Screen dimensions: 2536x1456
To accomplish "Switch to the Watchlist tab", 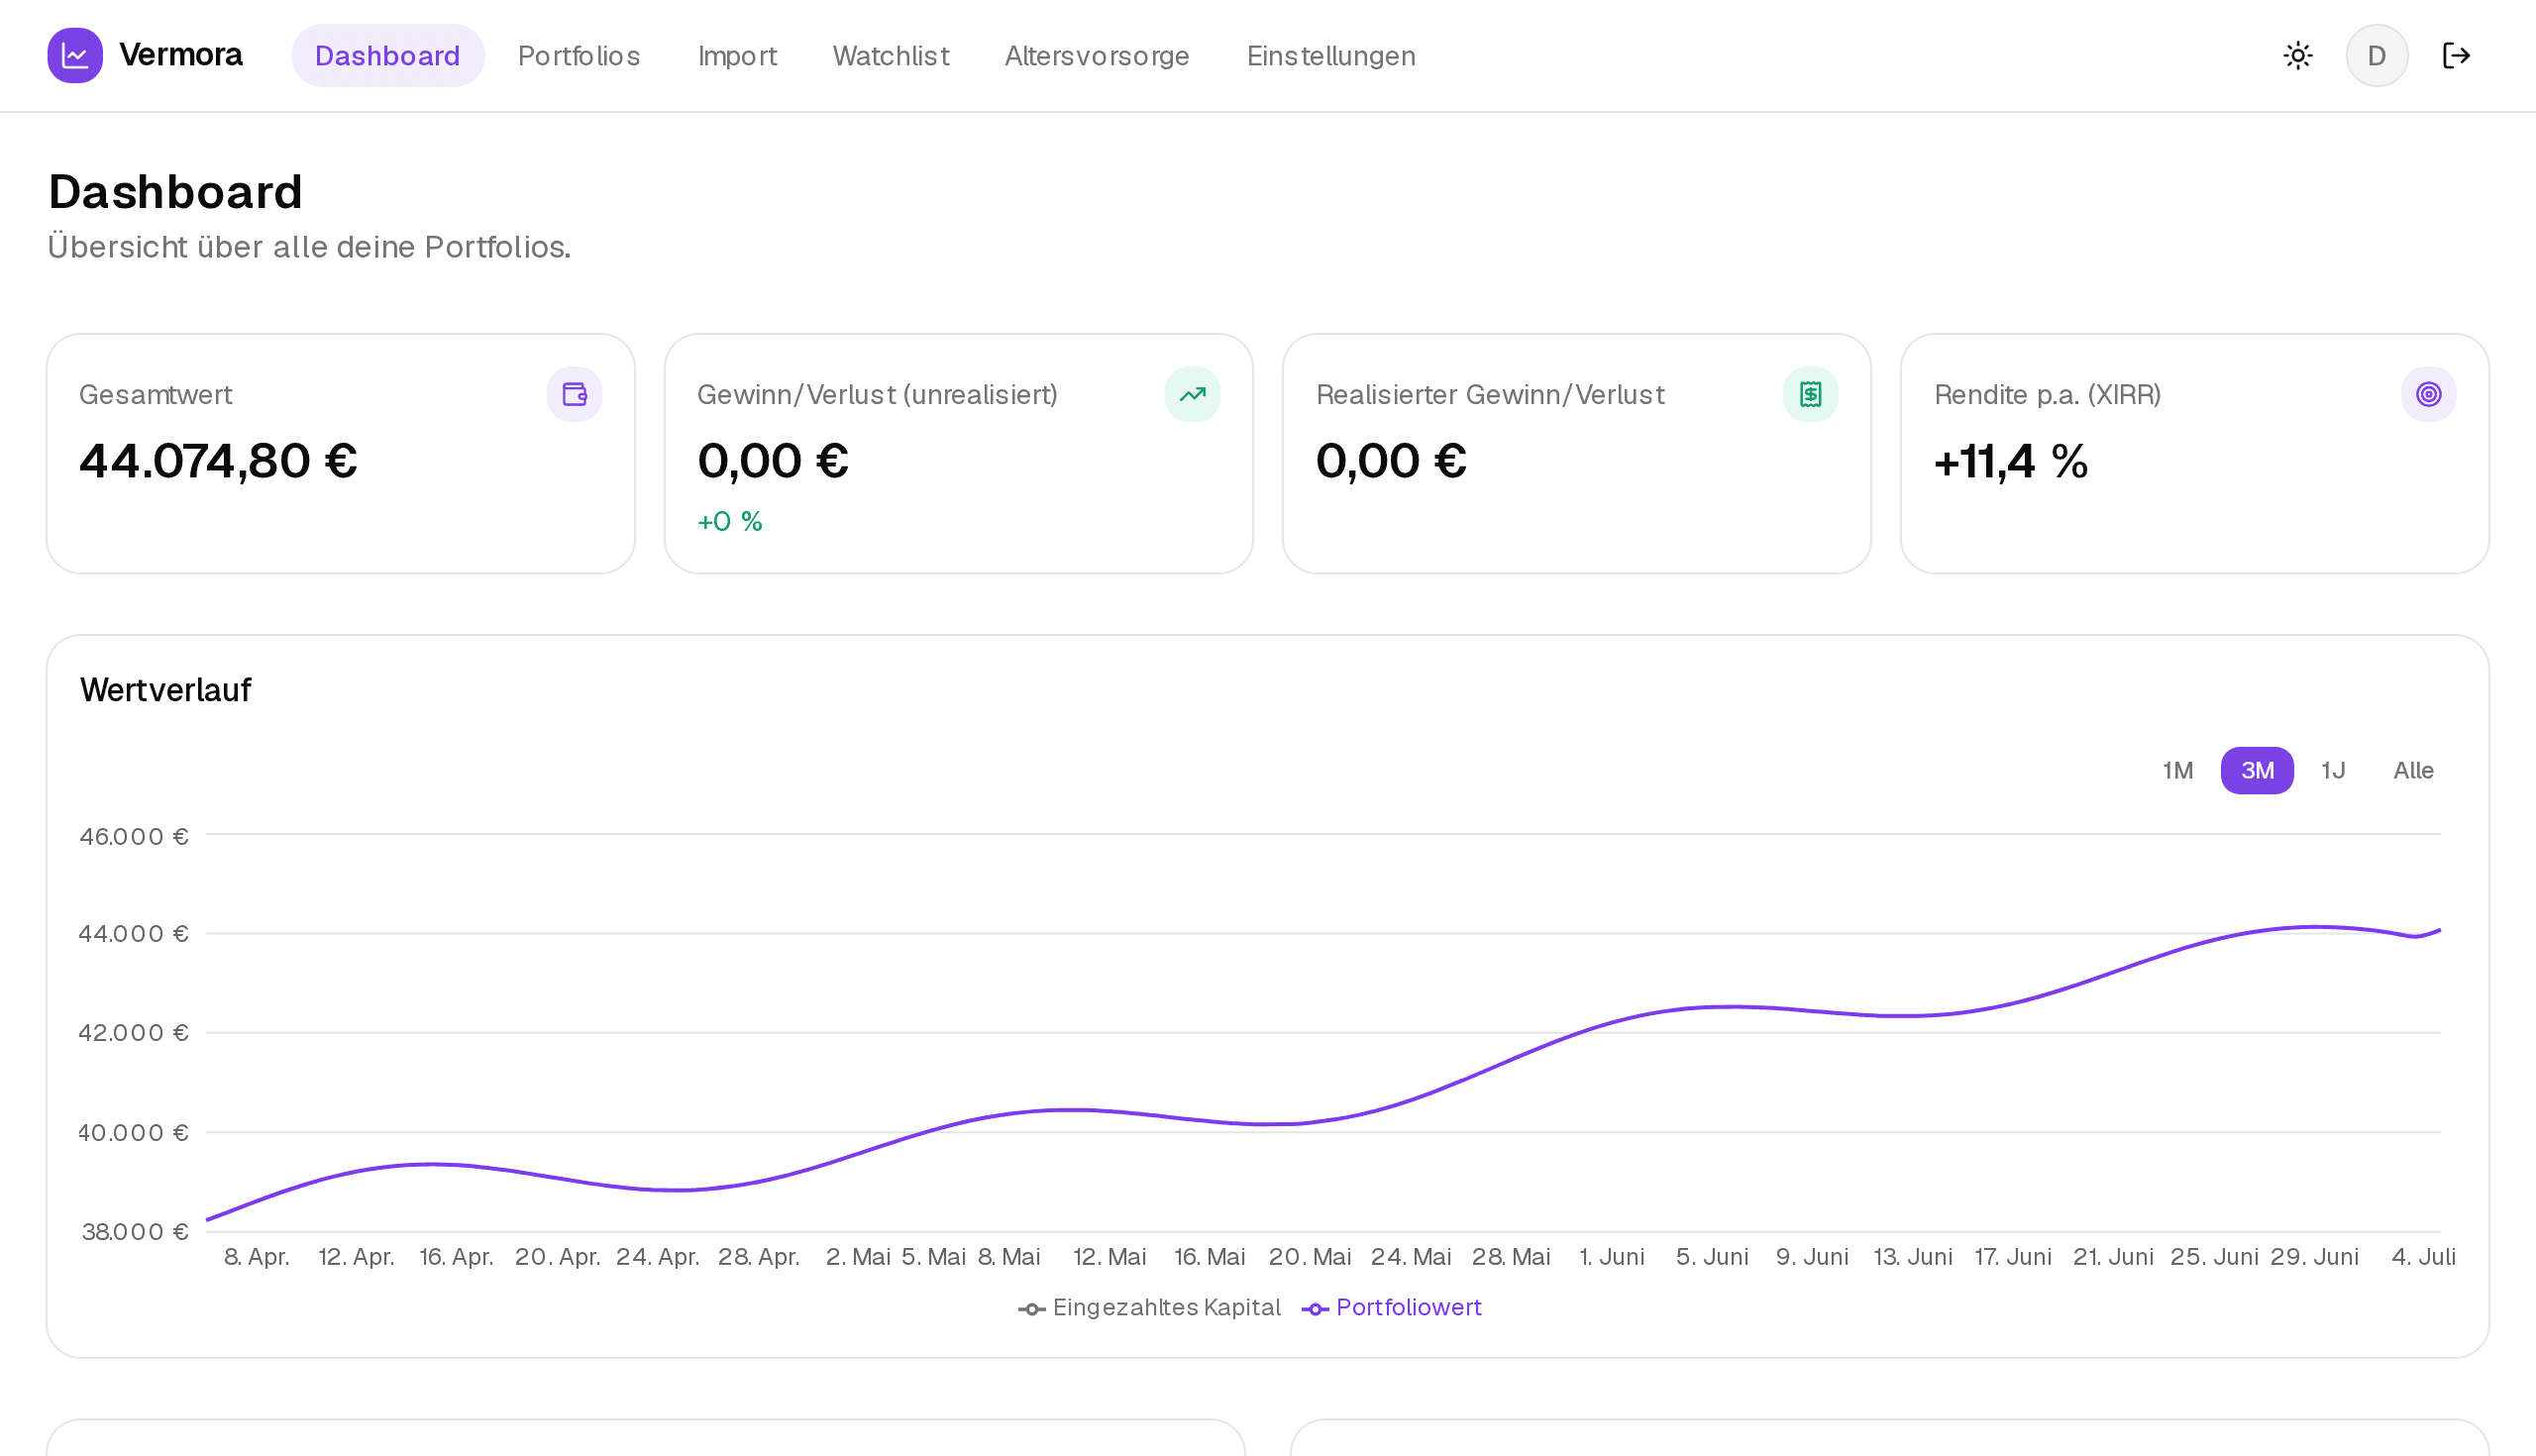I will pos(891,55).
